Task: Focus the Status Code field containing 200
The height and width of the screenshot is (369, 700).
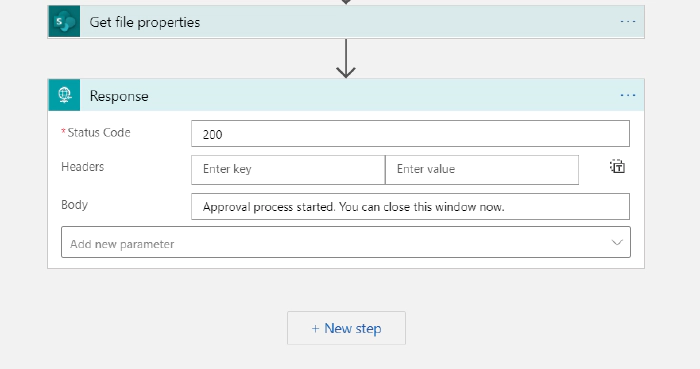Action: pos(410,133)
